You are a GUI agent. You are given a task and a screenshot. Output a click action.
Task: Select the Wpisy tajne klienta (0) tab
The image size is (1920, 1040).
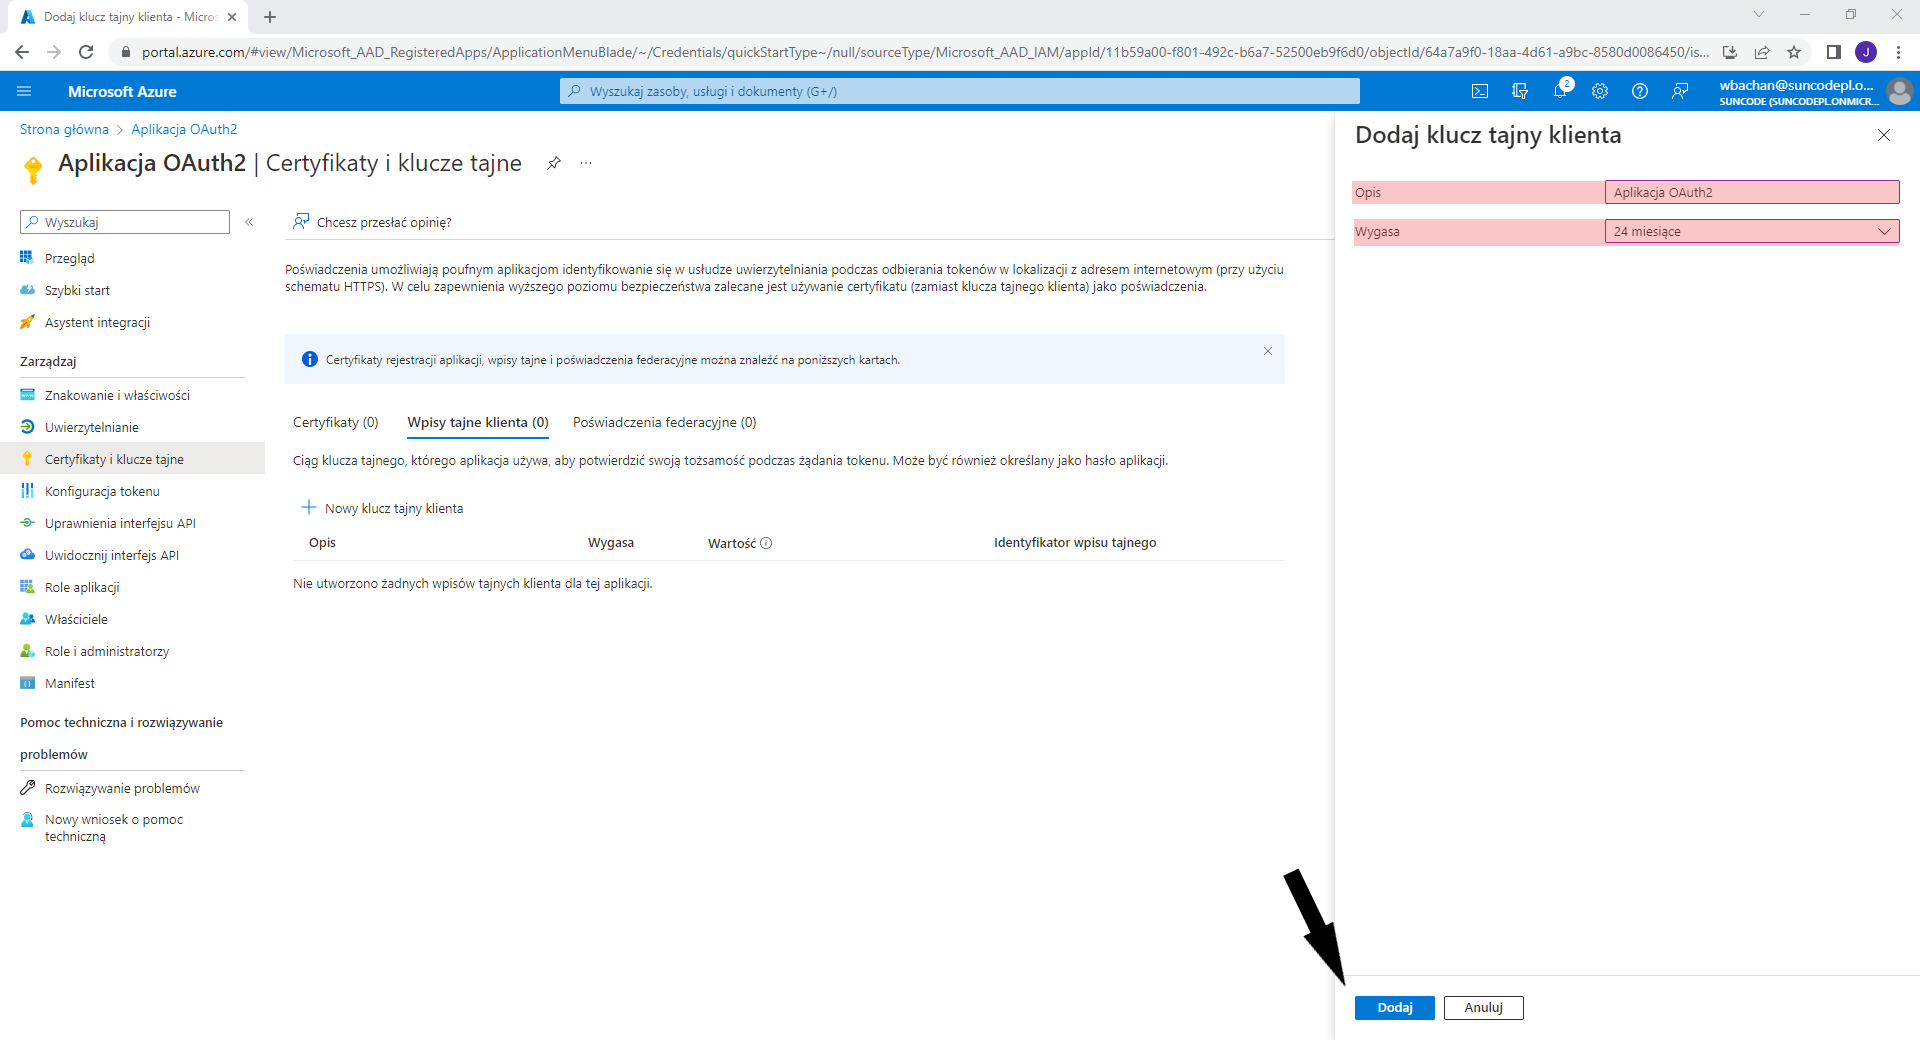click(478, 422)
